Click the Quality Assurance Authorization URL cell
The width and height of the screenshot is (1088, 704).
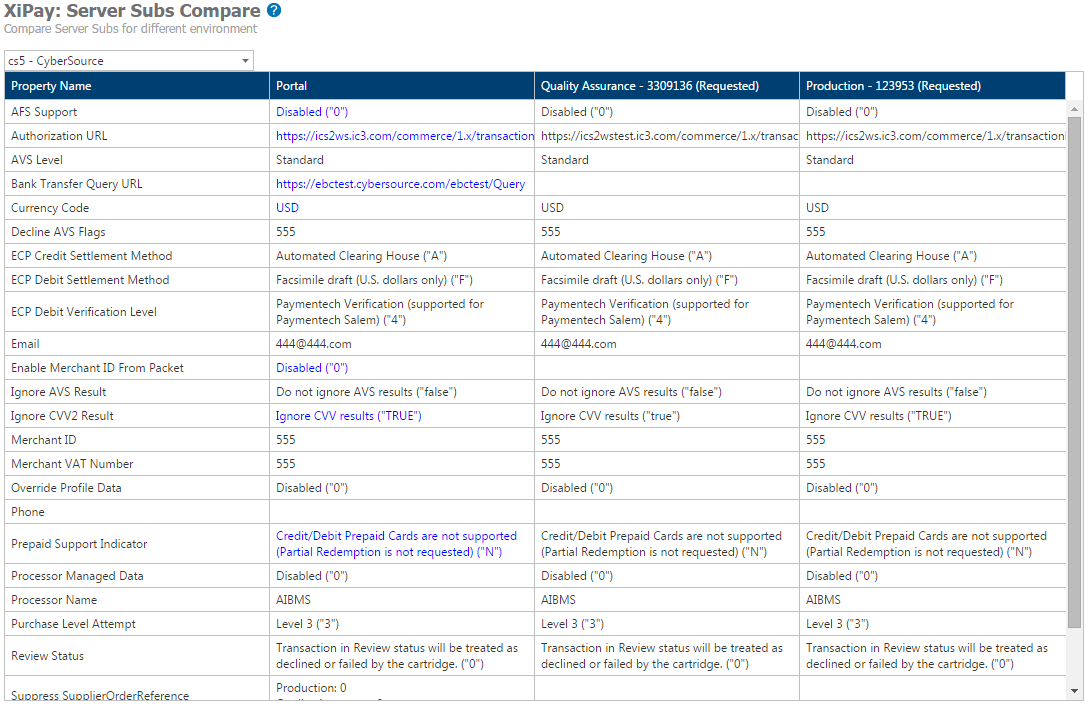(x=666, y=136)
